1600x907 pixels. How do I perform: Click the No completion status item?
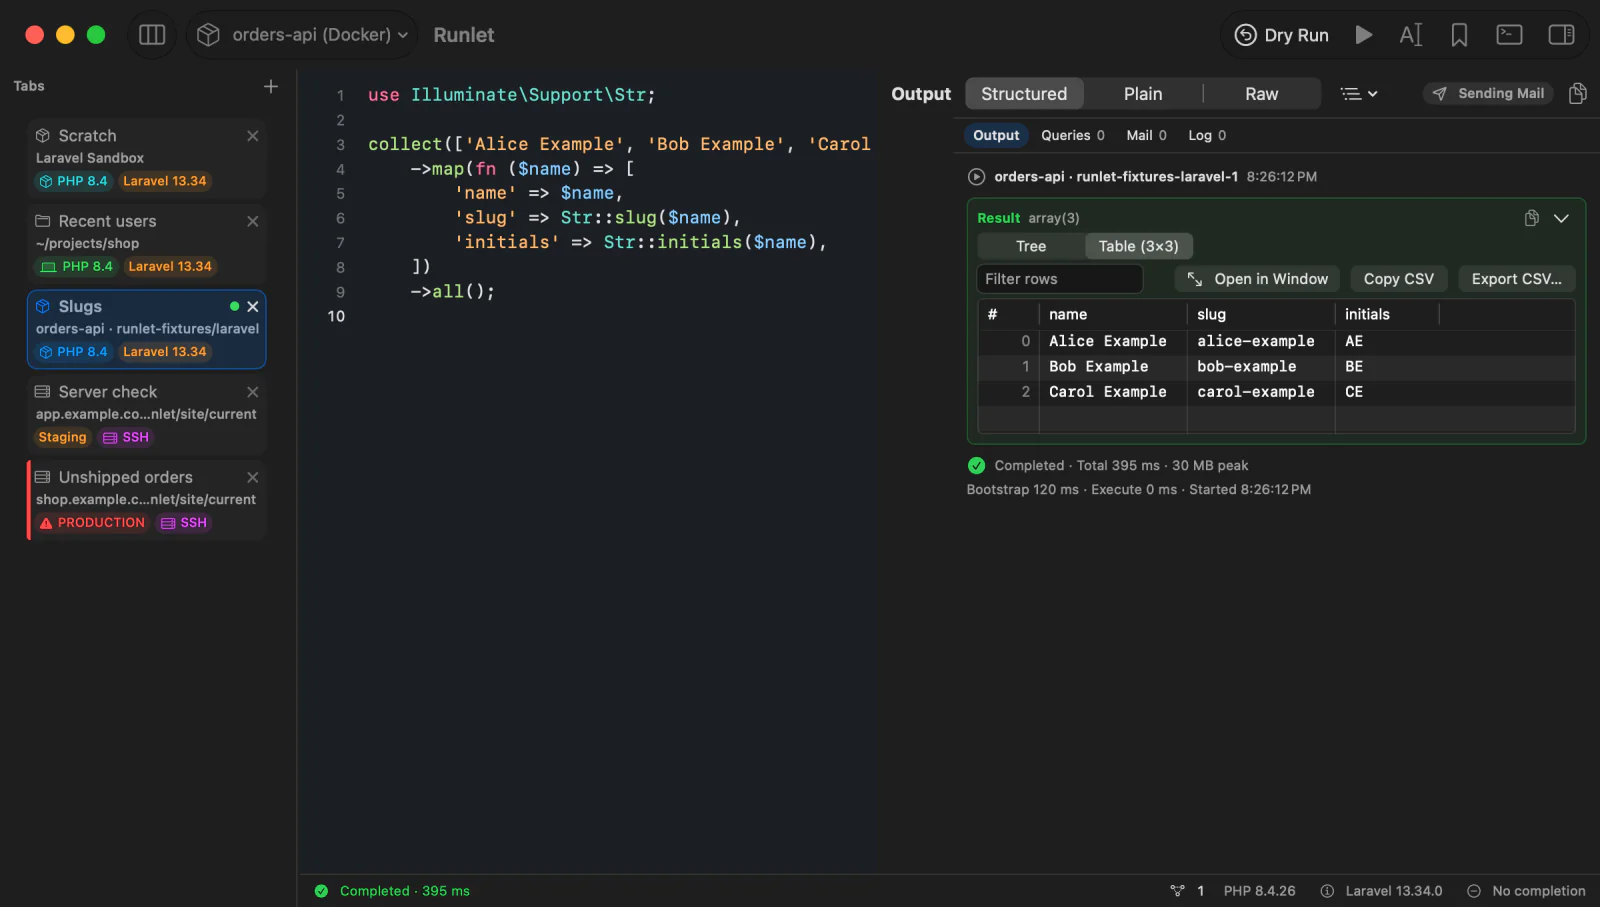1526,891
